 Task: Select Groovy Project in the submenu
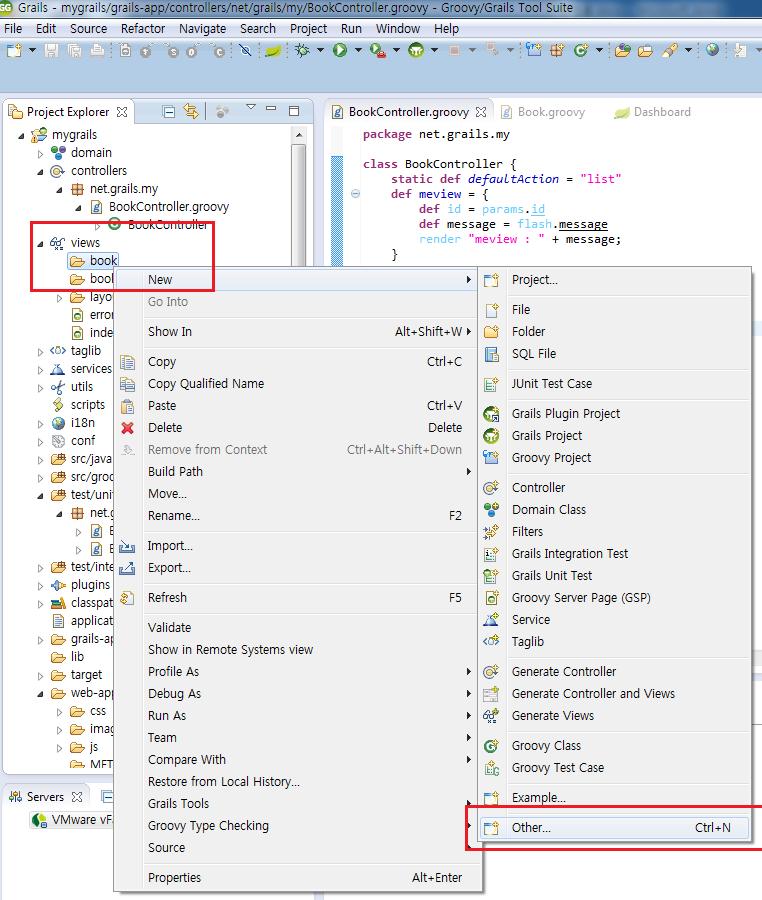[615, 457]
